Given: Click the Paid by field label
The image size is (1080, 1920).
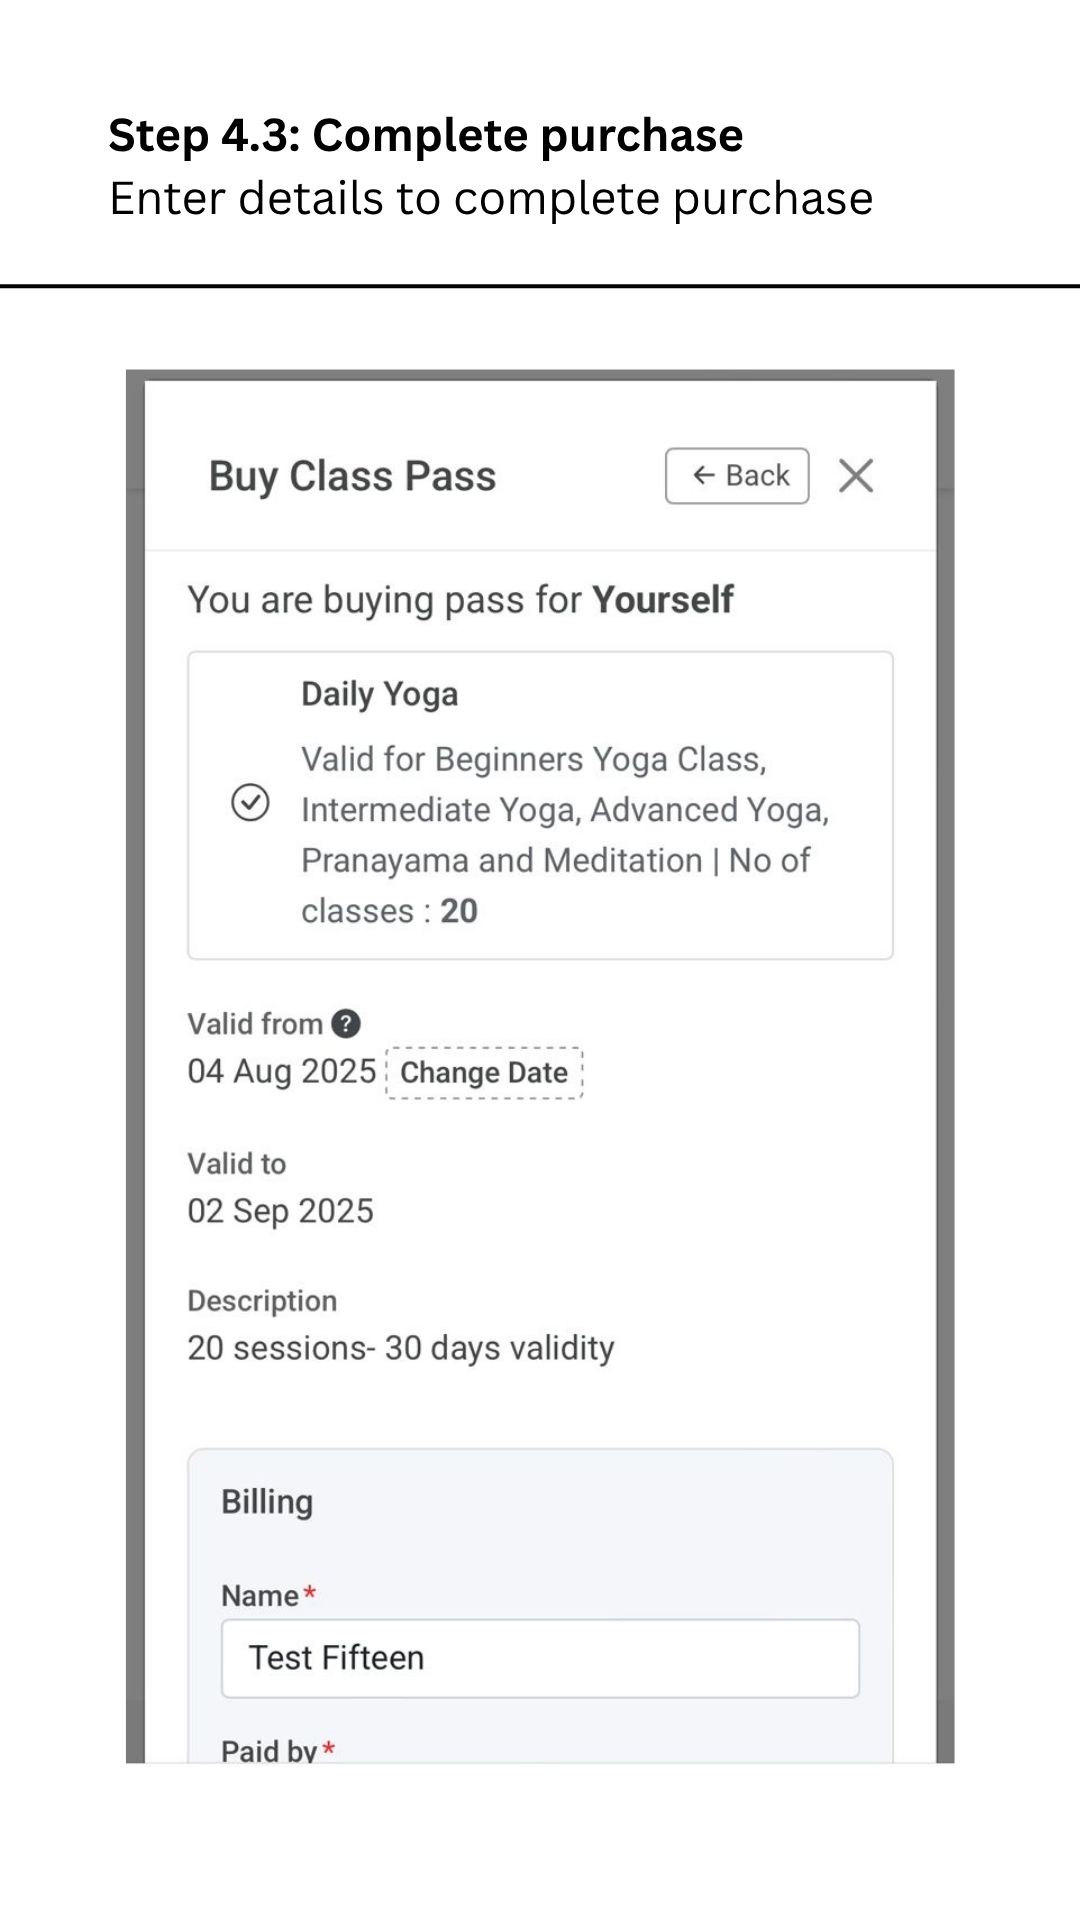Looking at the screenshot, I should click(269, 1750).
